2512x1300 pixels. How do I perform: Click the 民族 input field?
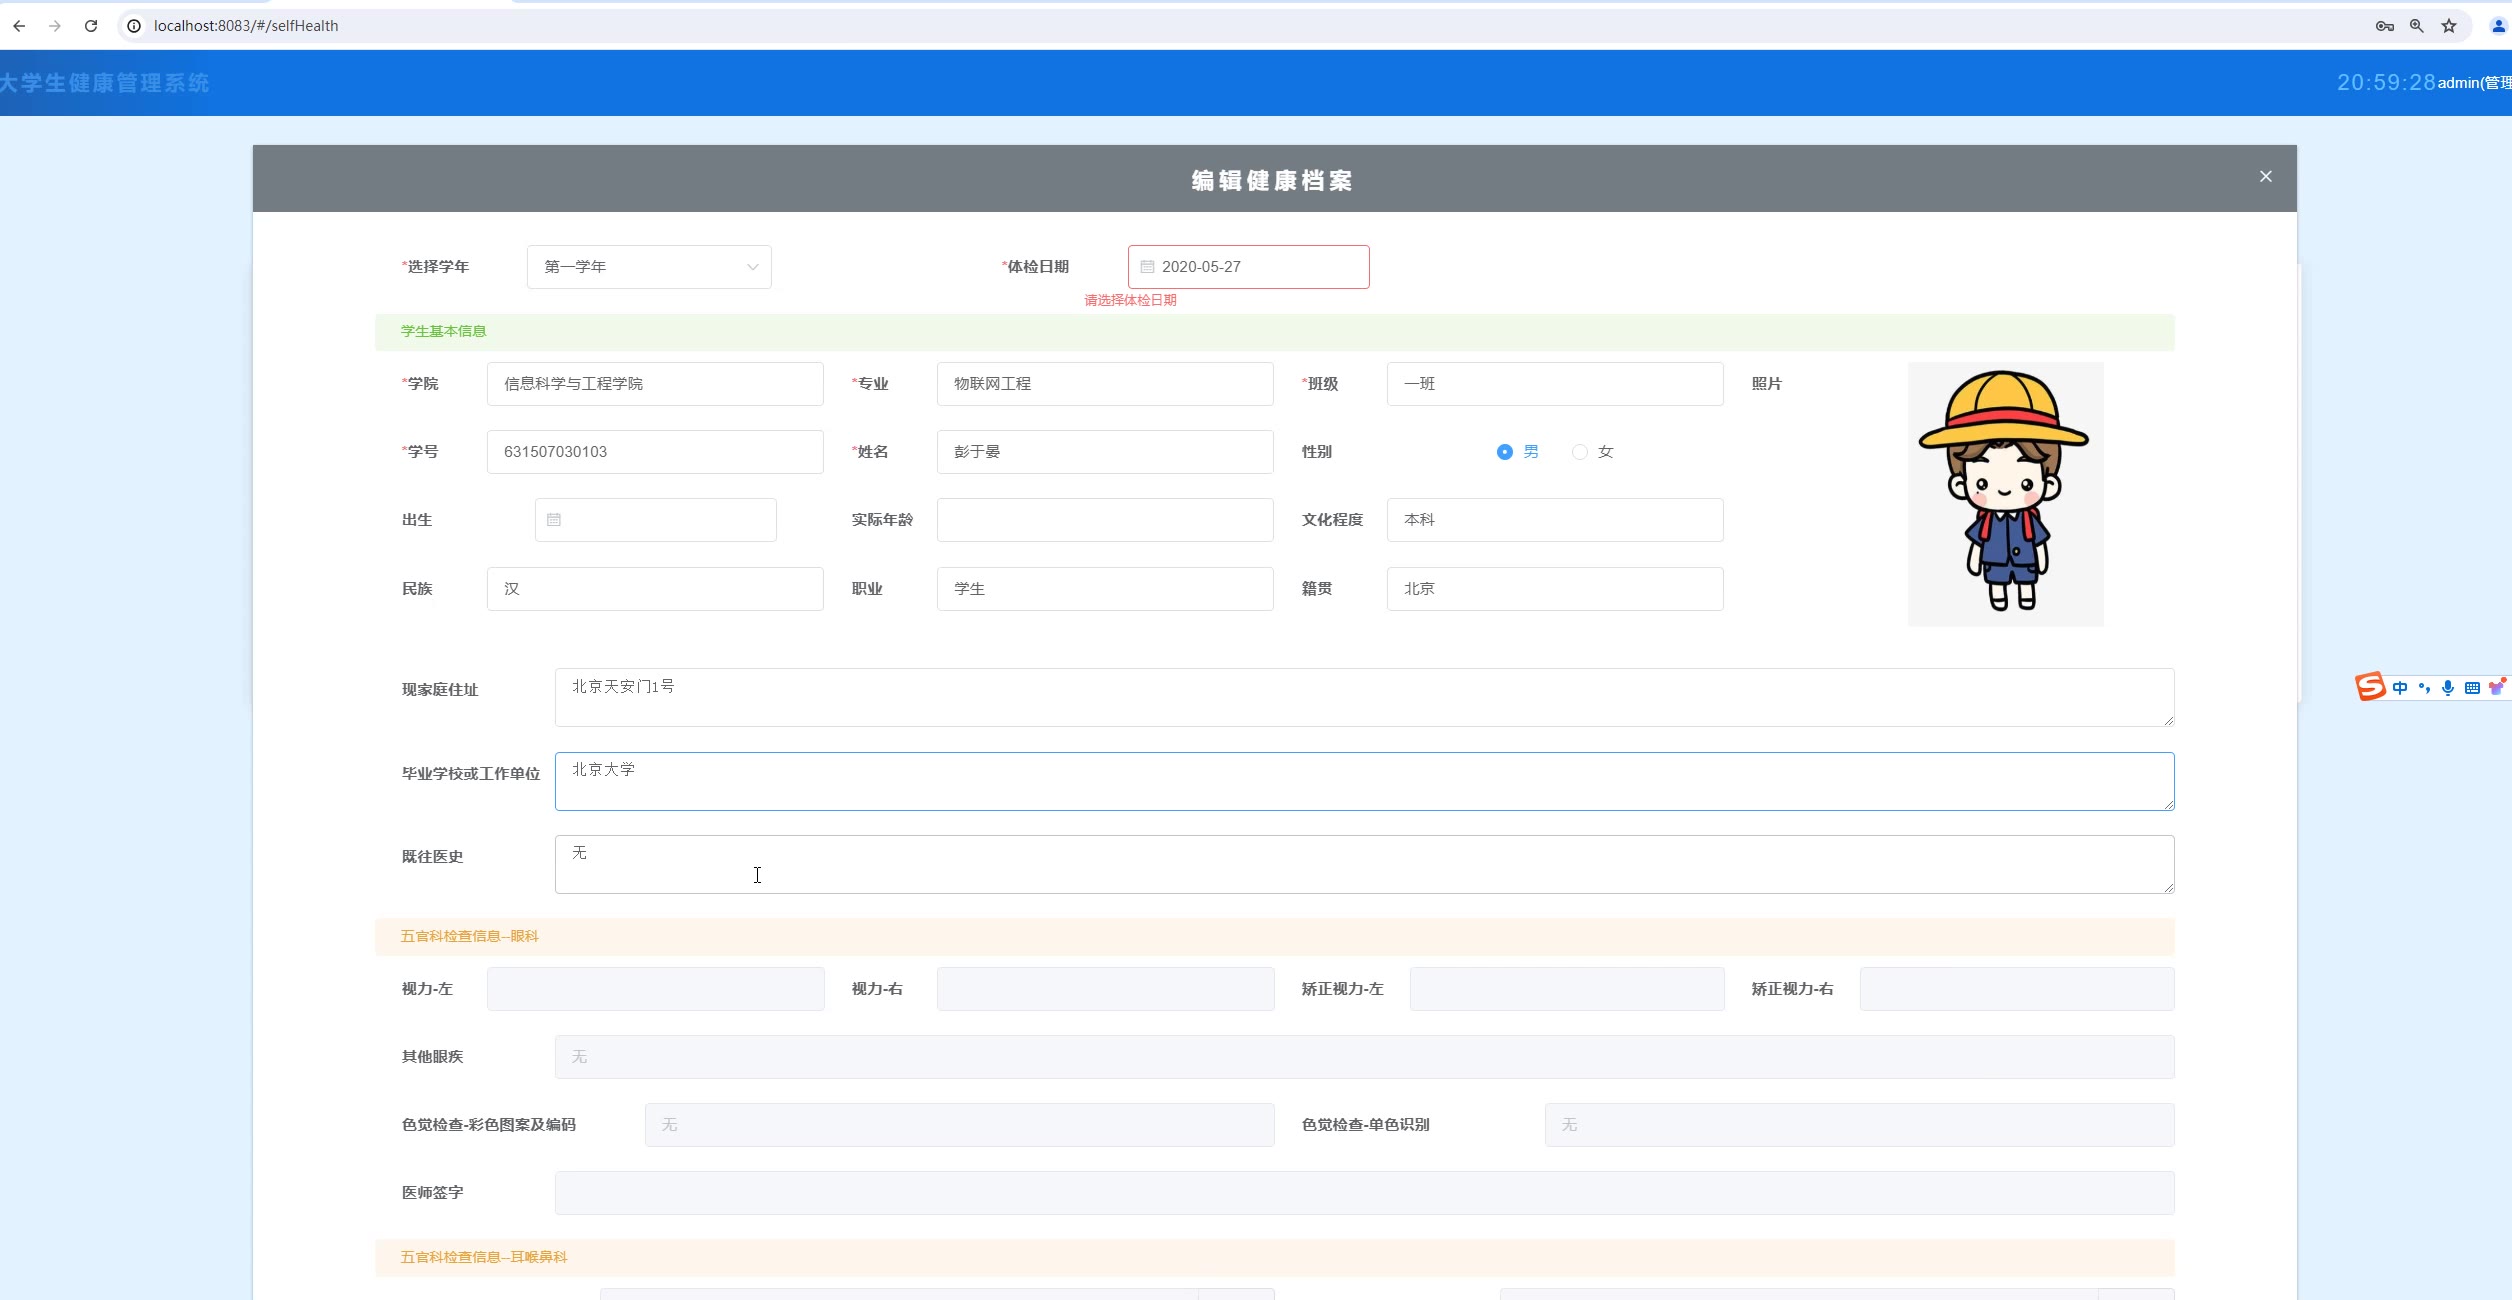[655, 589]
